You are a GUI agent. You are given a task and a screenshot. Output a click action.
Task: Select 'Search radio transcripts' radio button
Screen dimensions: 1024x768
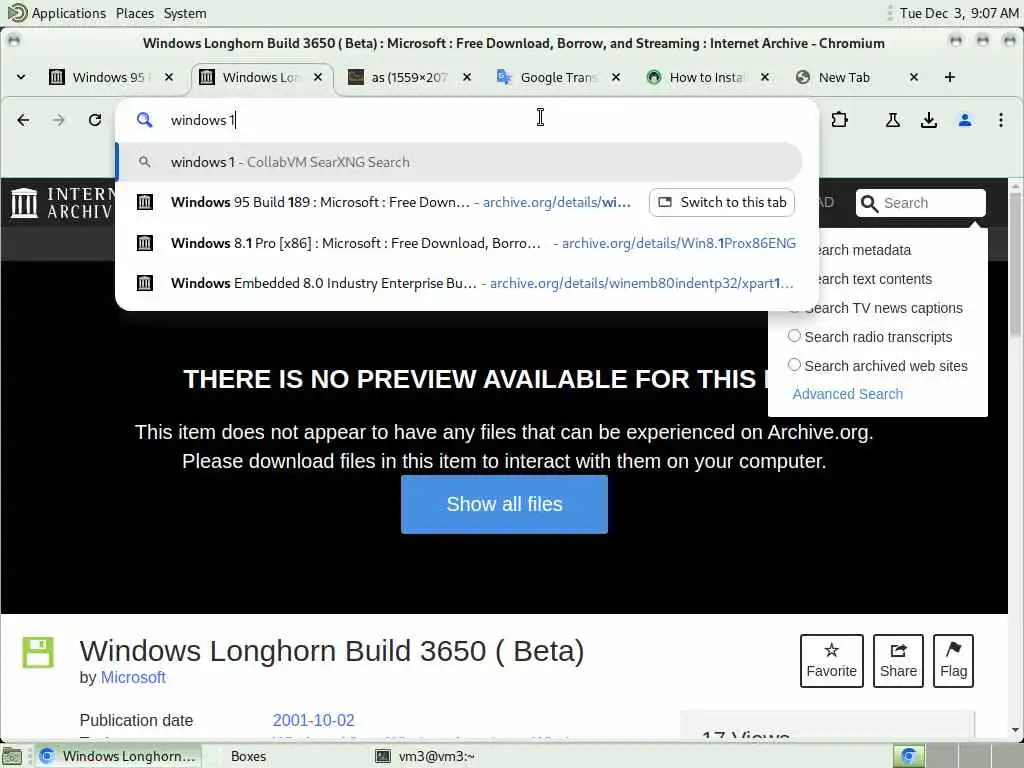click(x=794, y=336)
